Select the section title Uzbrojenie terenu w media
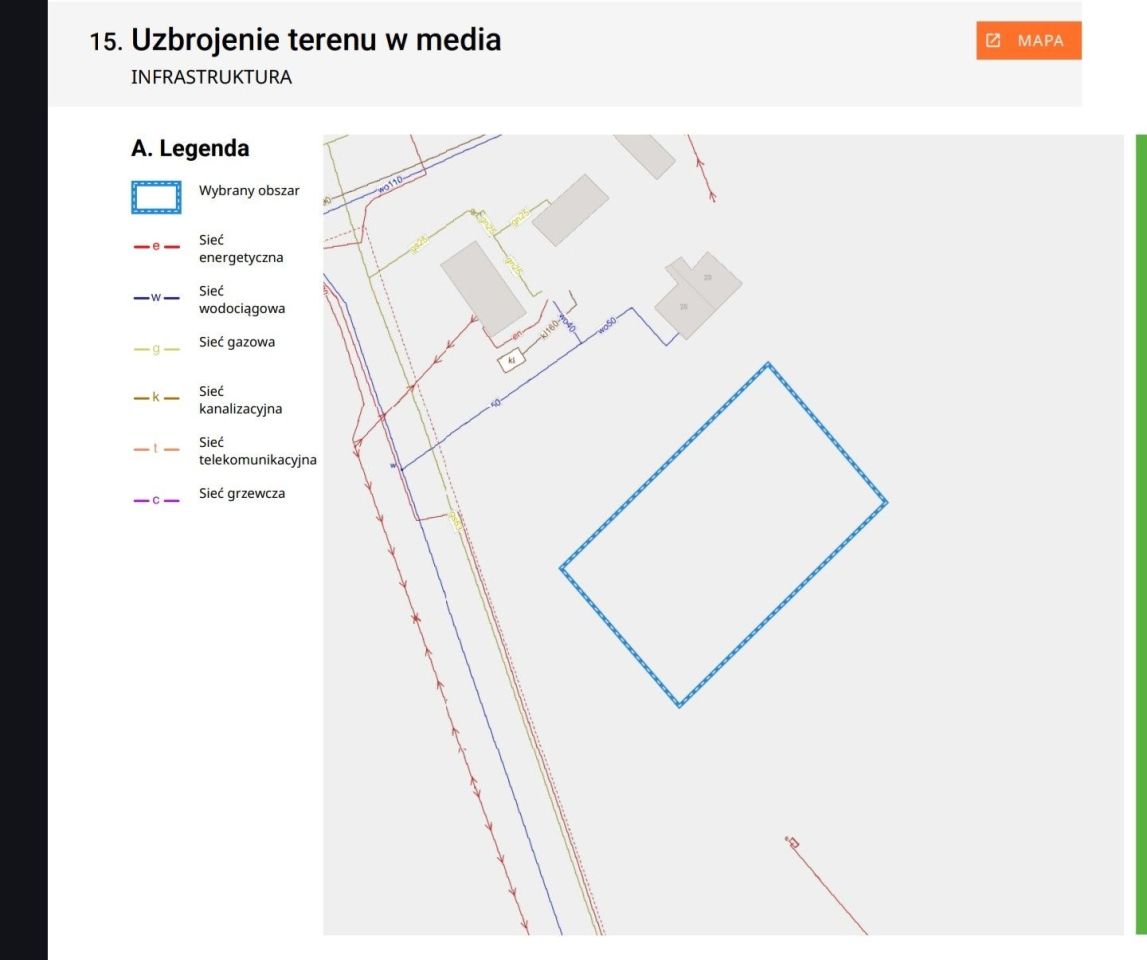Viewport: 1147px width, 960px height. pos(316,40)
